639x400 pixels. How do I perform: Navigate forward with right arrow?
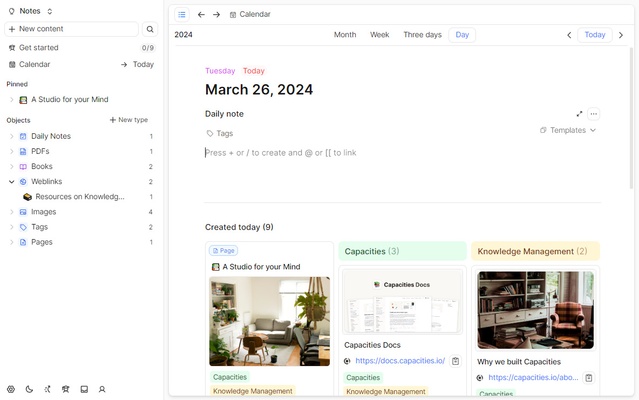tap(216, 14)
